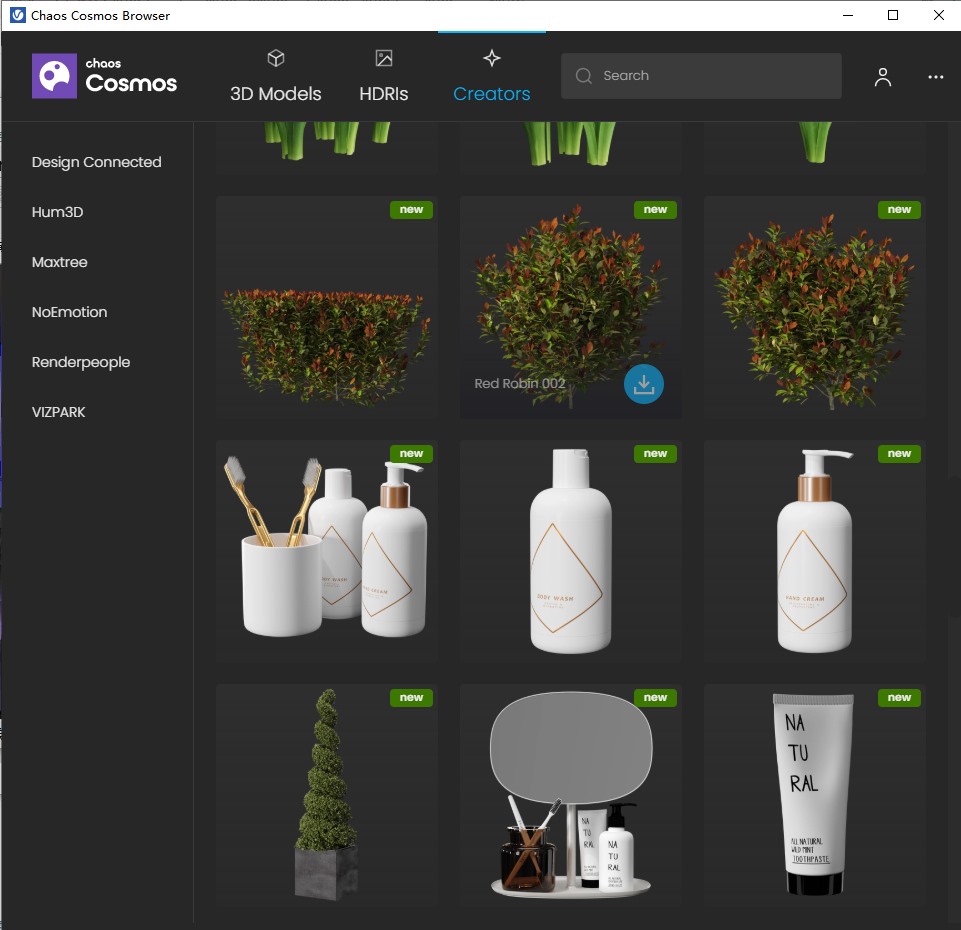Maximize the Chaos Cosmos Browser window

893,15
